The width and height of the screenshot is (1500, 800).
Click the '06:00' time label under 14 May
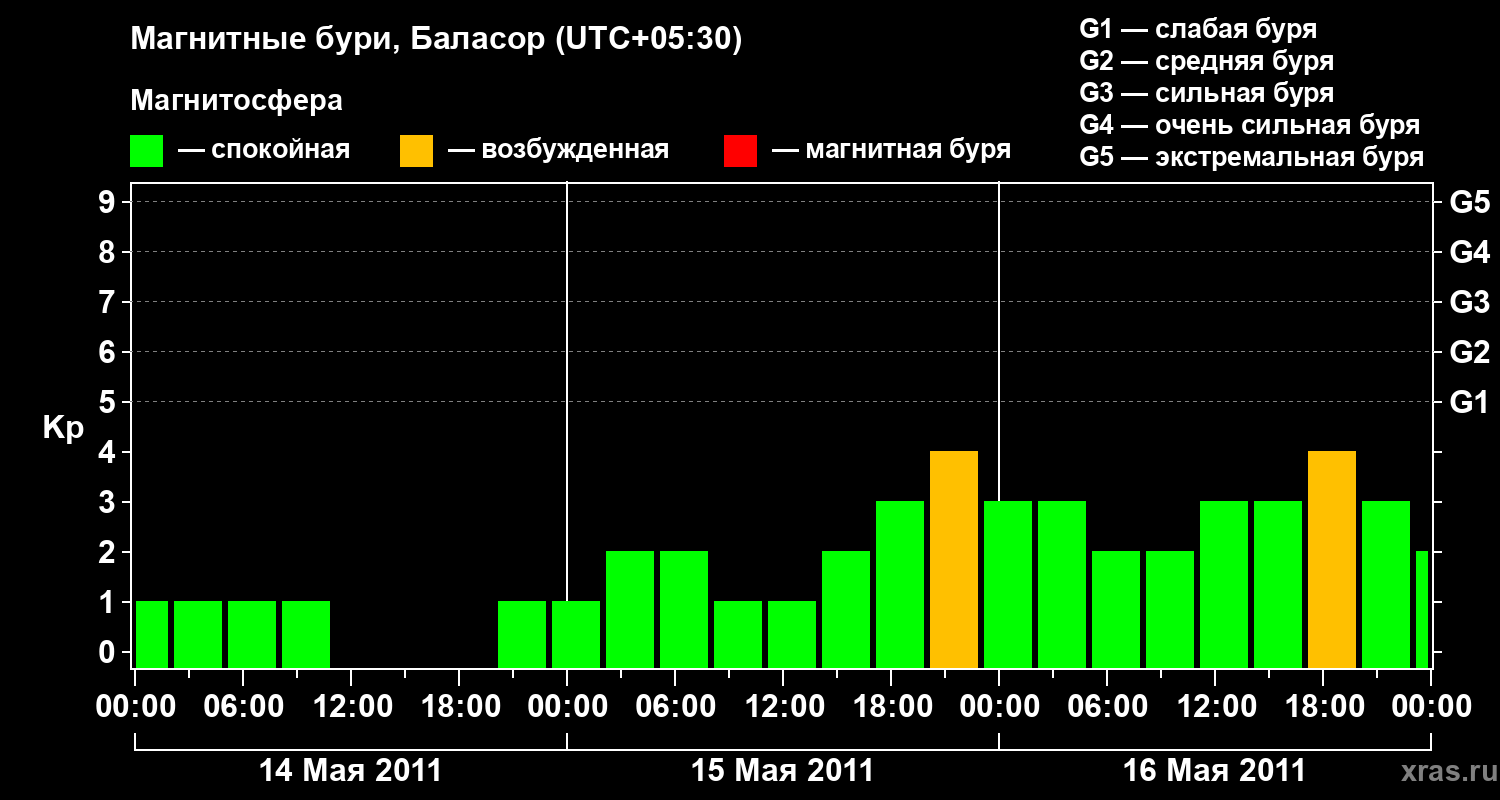coord(243,707)
